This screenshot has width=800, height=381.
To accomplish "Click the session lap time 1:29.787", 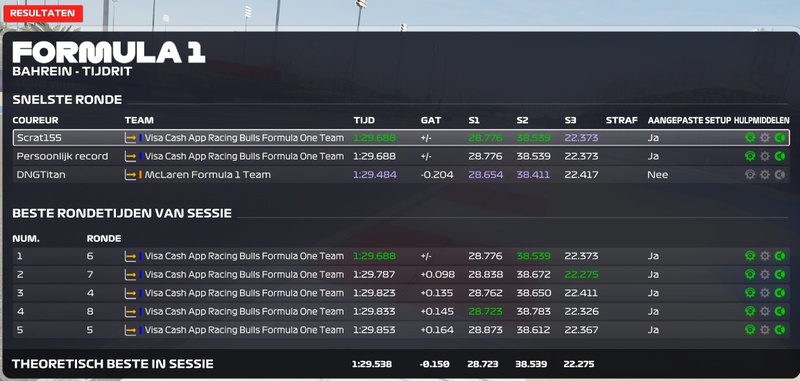I will click(x=374, y=274).
